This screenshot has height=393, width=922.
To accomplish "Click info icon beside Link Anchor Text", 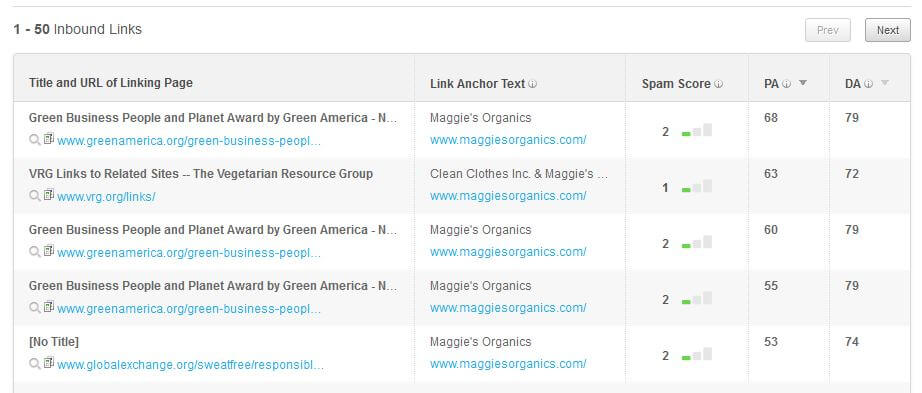I will tap(532, 84).
